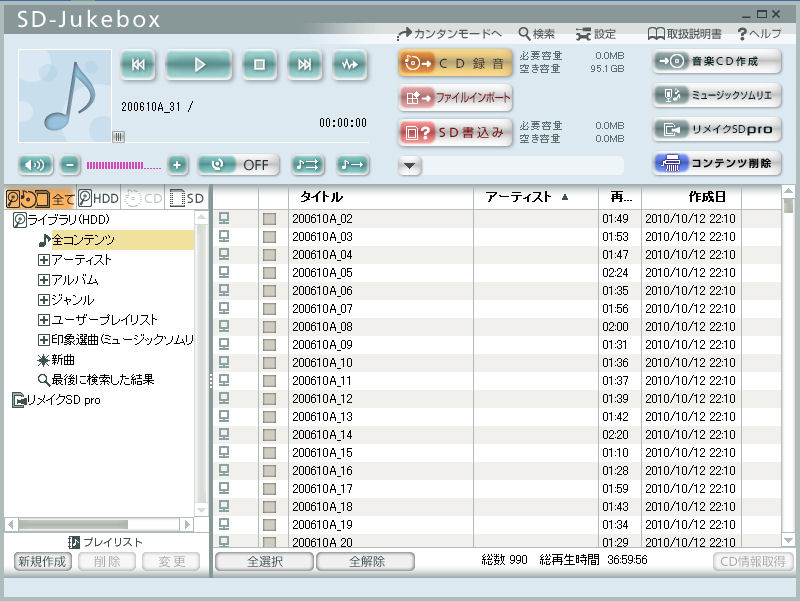Screen dimensions: 800x601
Task: Select the 全て source tab
Action: (x=40, y=198)
